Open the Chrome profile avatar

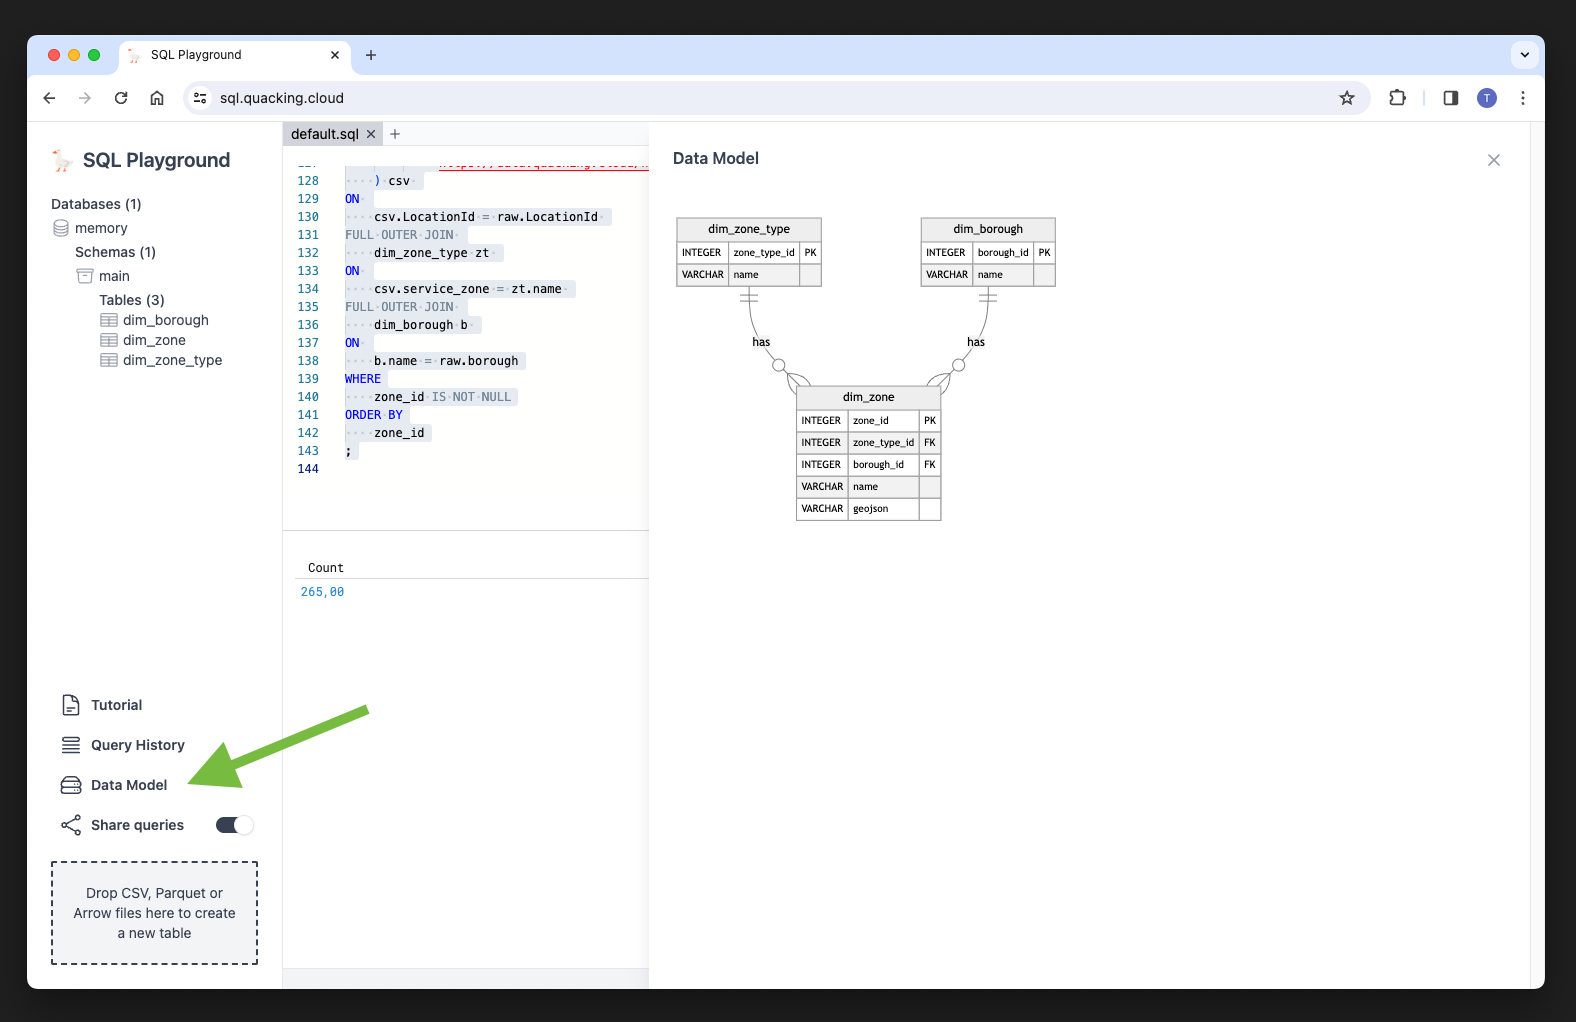pyautogui.click(x=1487, y=98)
